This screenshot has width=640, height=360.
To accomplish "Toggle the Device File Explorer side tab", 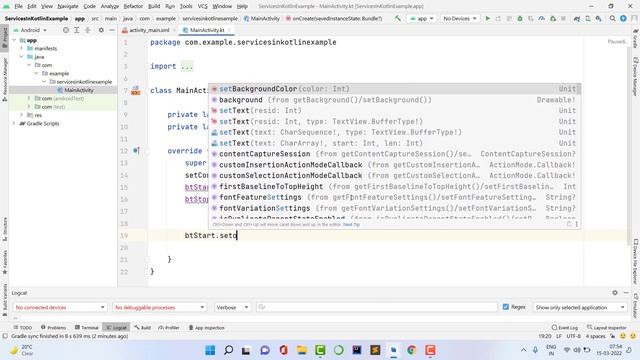I will point(636,261).
